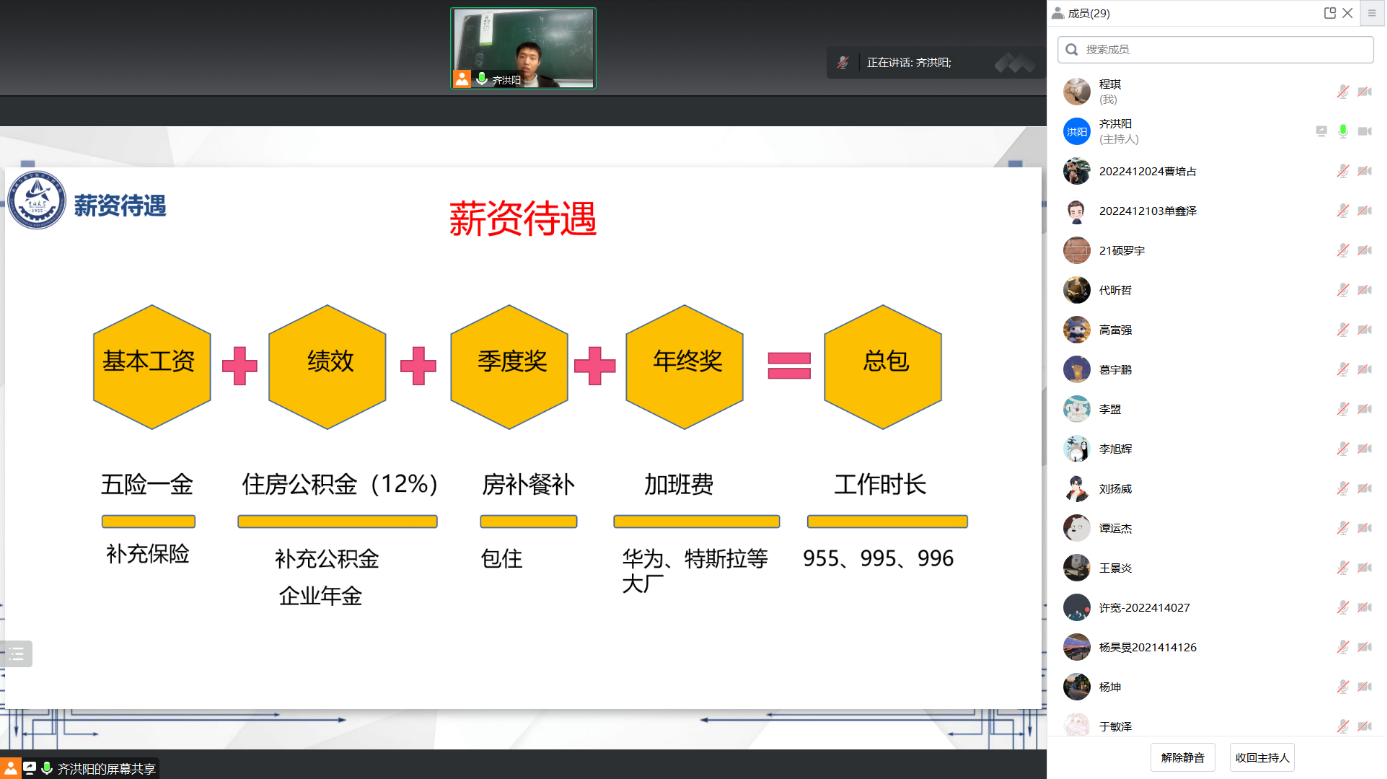Toggle camera icon for 程琪 (我)
Viewport: 1387px width, 779px height.
(1364, 92)
